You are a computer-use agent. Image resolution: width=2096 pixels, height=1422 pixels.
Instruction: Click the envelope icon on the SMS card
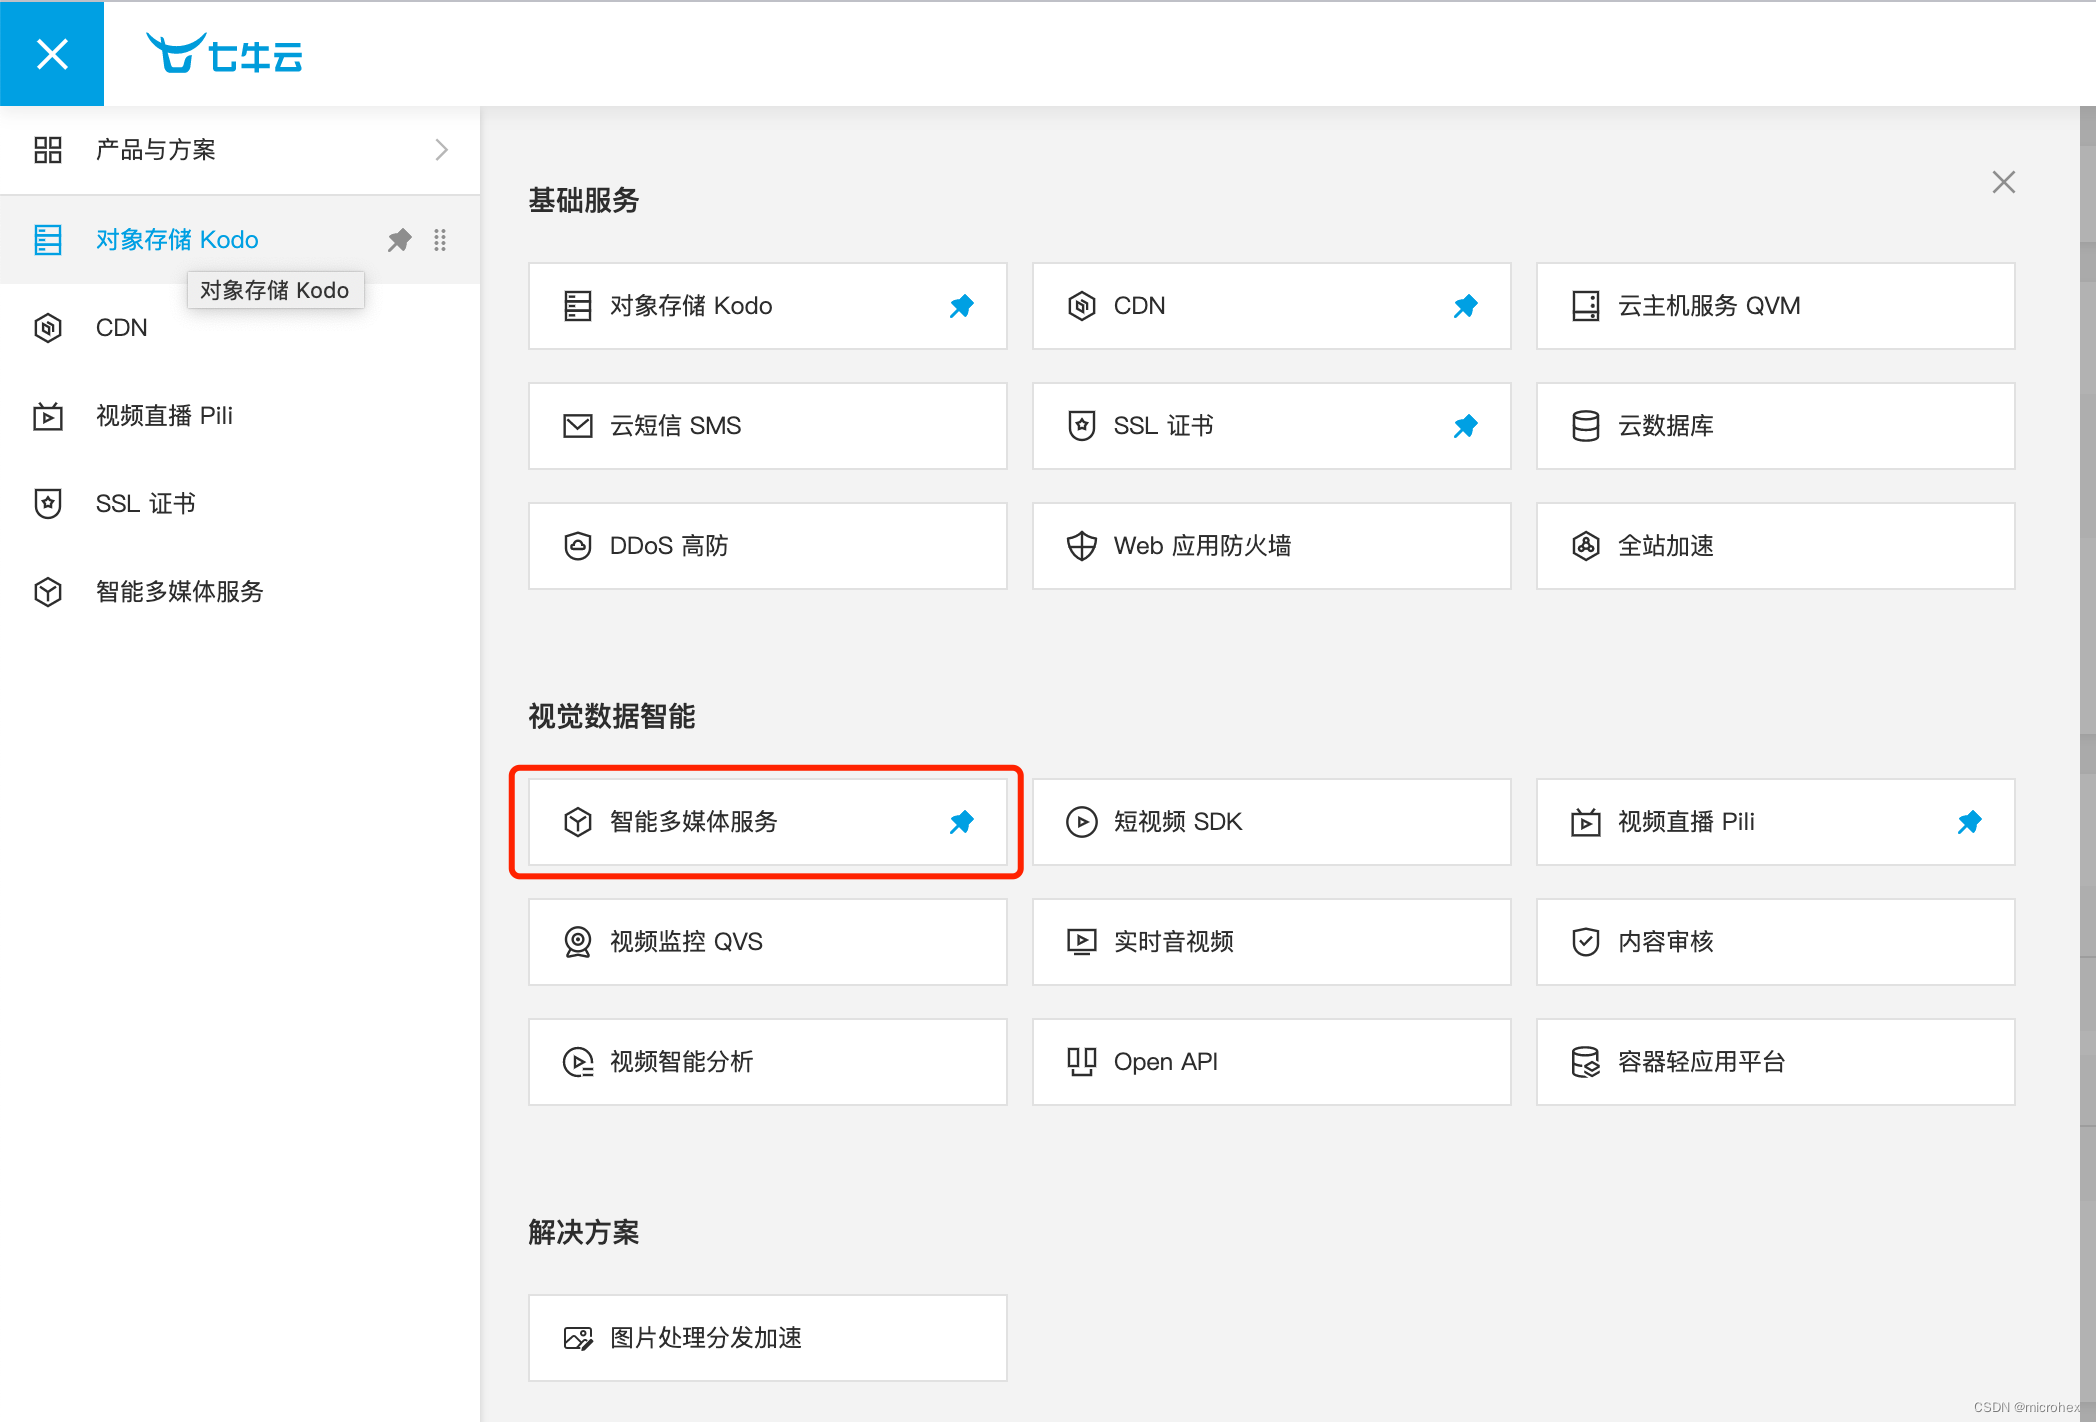pyautogui.click(x=578, y=426)
